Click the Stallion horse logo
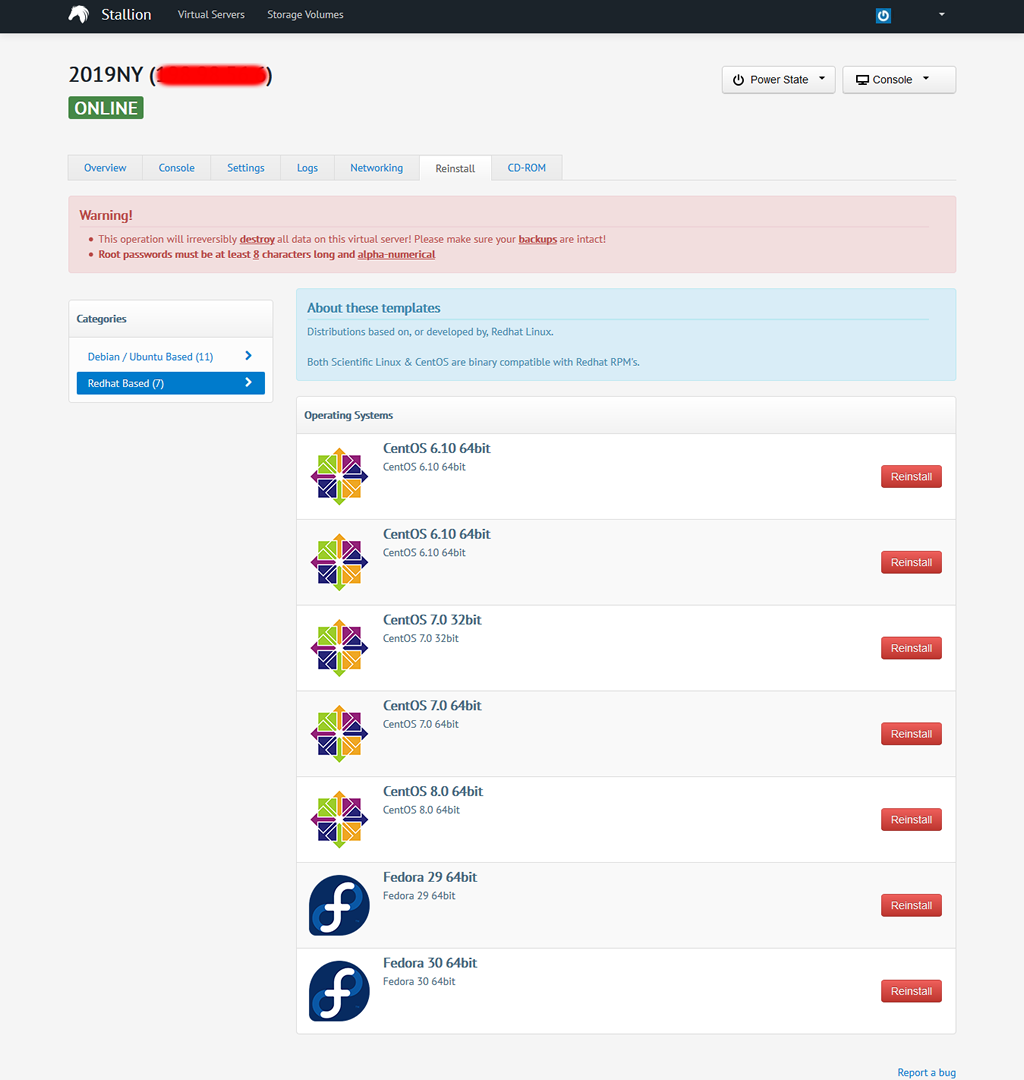The width and height of the screenshot is (1024, 1080). tap(79, 14)
